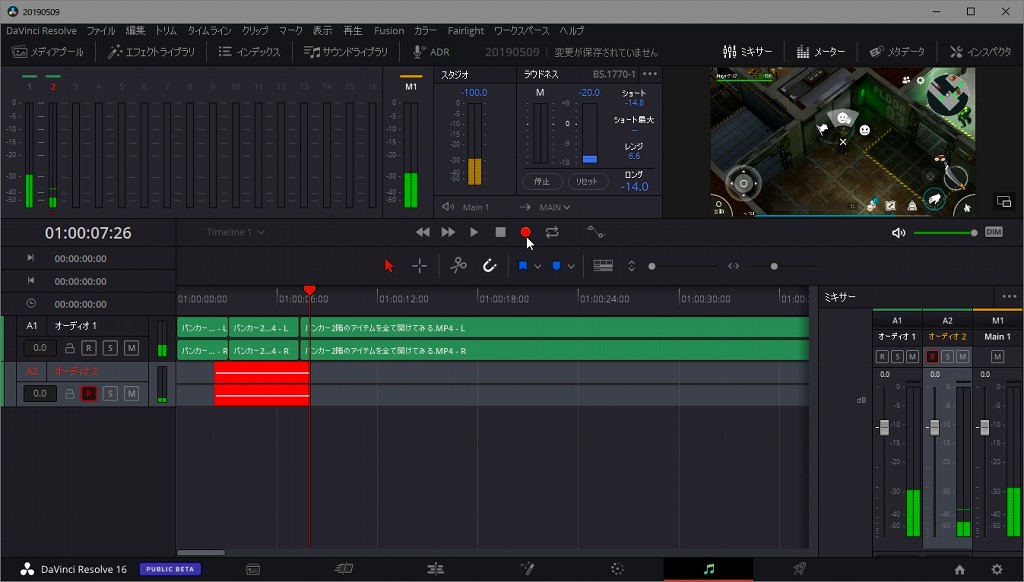Open the Timeline 1 dropdown
This screenshot has height=582, width=1024.
236,232
